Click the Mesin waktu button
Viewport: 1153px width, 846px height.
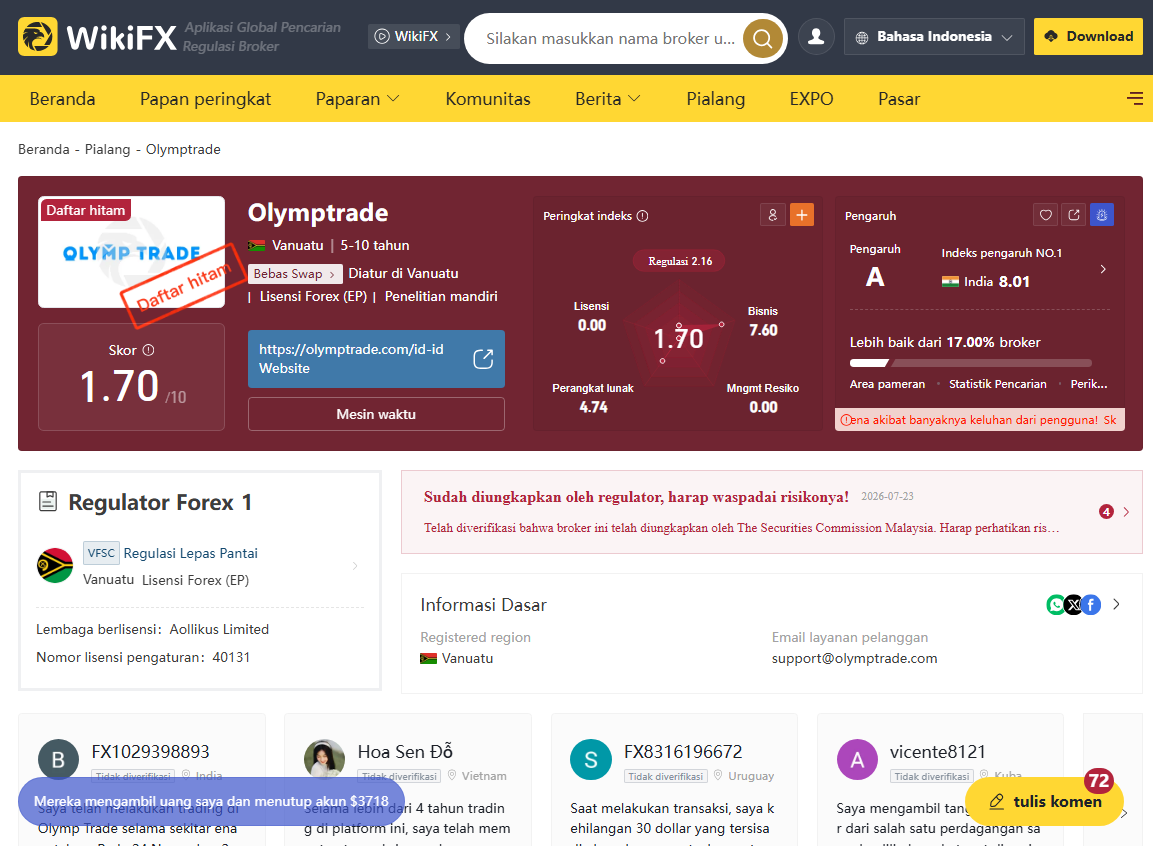(376, 414)
